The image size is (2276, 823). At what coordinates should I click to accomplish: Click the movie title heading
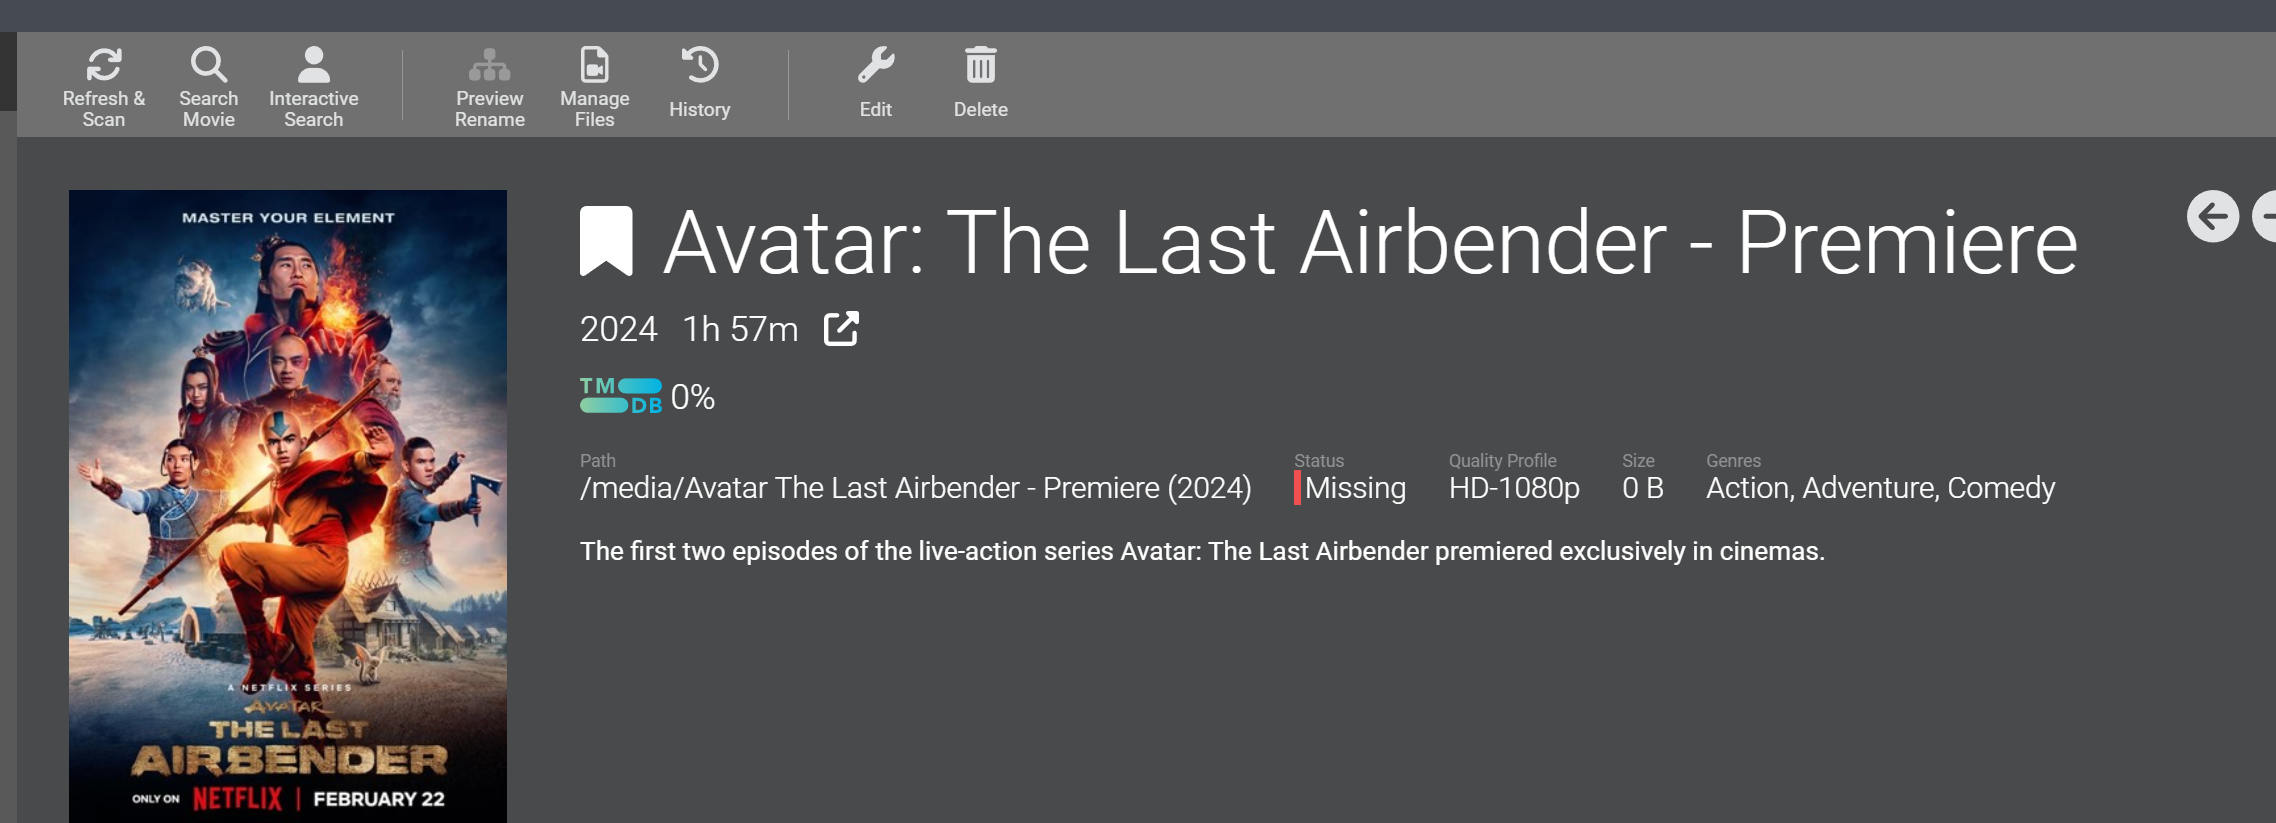tap(1370, 243)
